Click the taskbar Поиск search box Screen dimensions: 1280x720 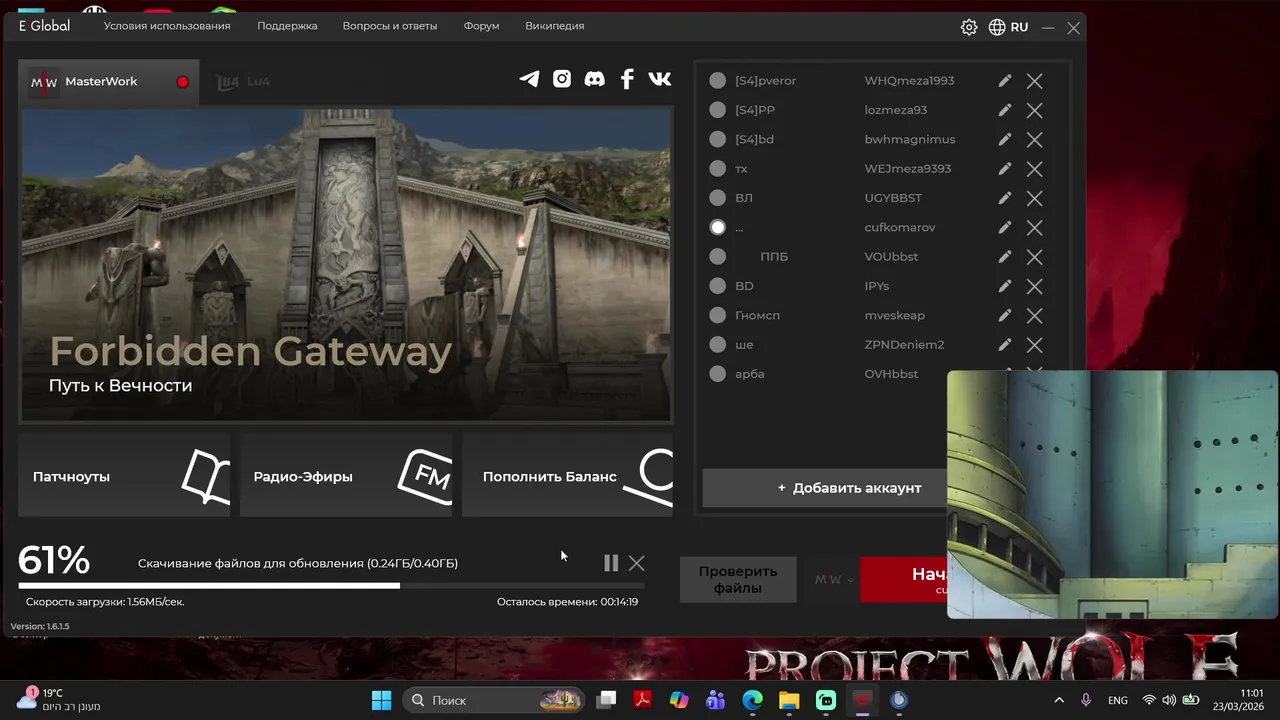pyautogui.click(x=495, y=700)
